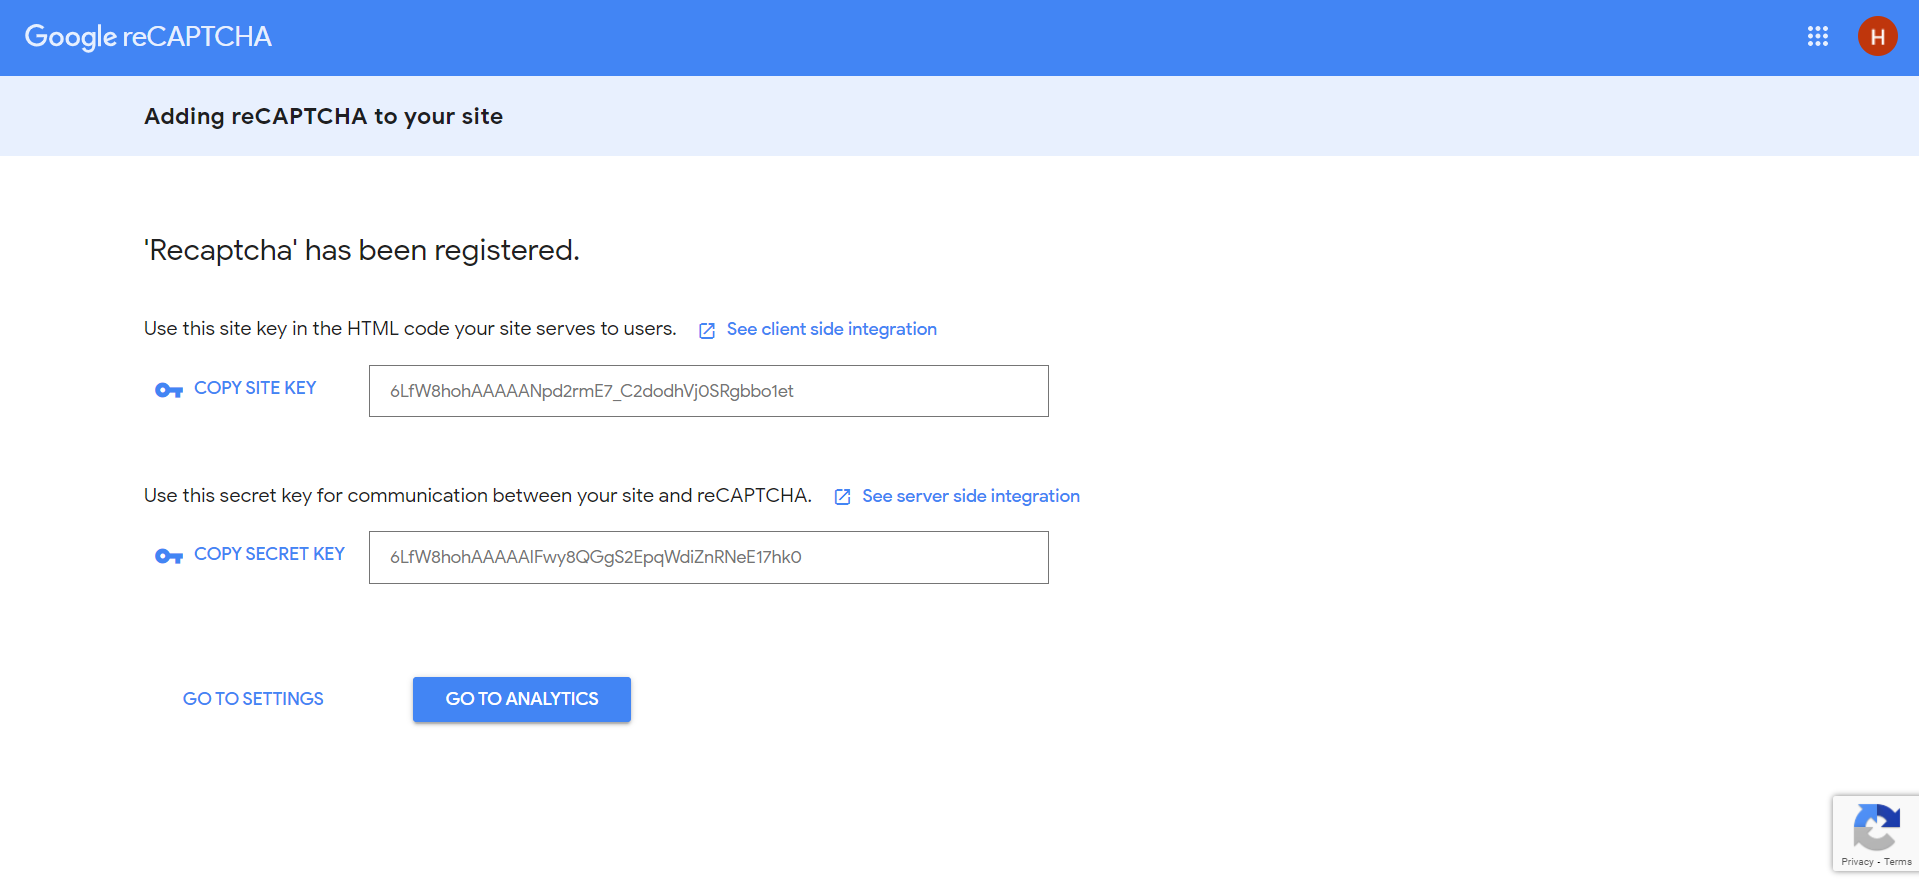1919x882 pixels.
Task: Open the Terms link in reCAPTCHA badge
Action: (1898, 862)
